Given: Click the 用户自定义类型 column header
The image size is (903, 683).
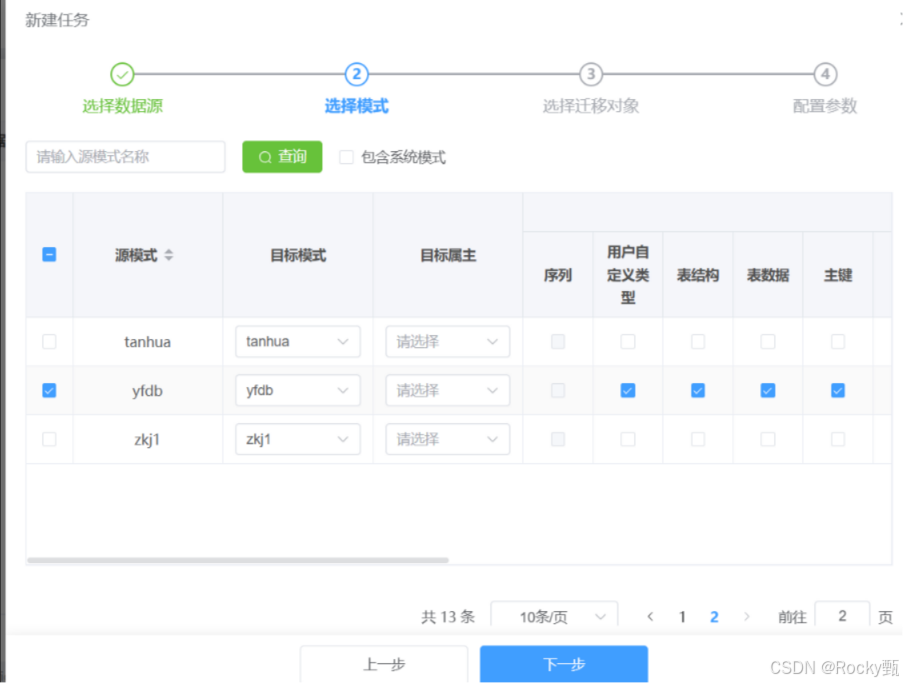Looking at the screenshot, I should [628, 275].
